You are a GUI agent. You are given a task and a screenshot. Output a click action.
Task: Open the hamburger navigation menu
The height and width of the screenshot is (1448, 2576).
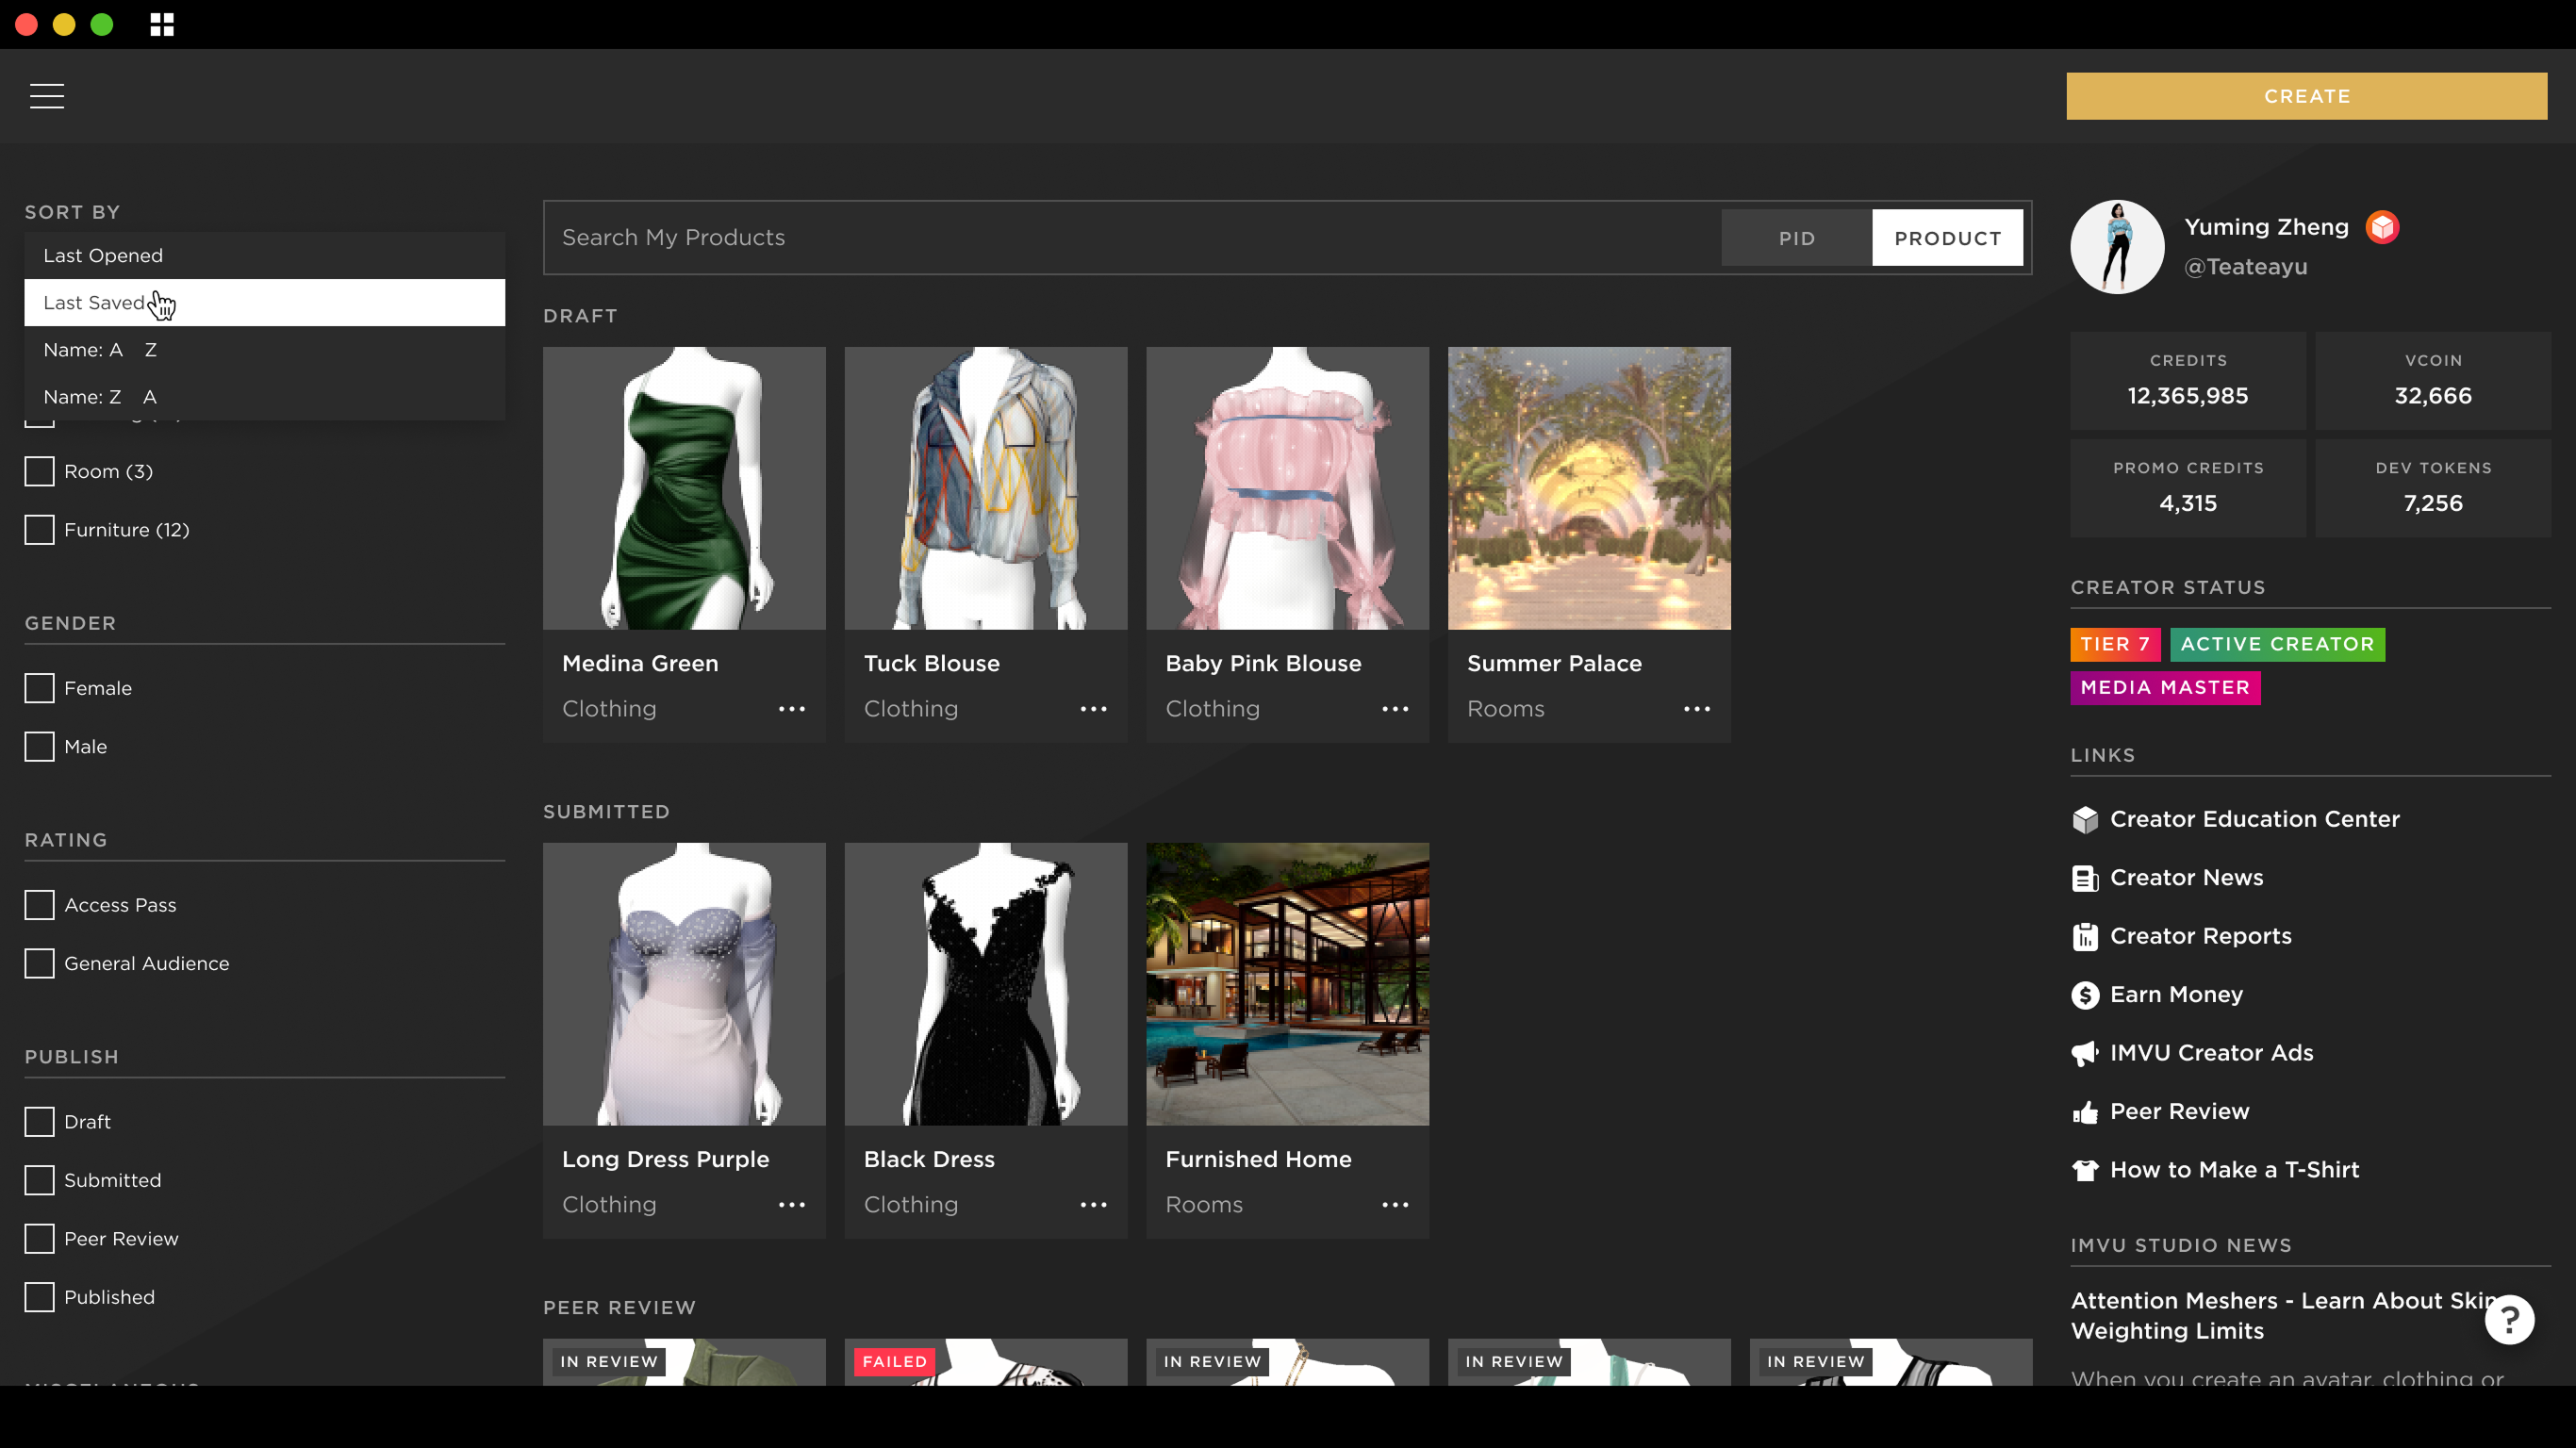(47, 96)
